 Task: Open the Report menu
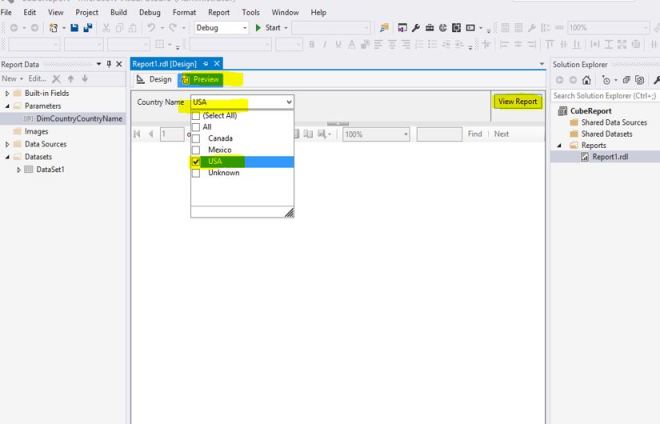[x=218, y=12]
